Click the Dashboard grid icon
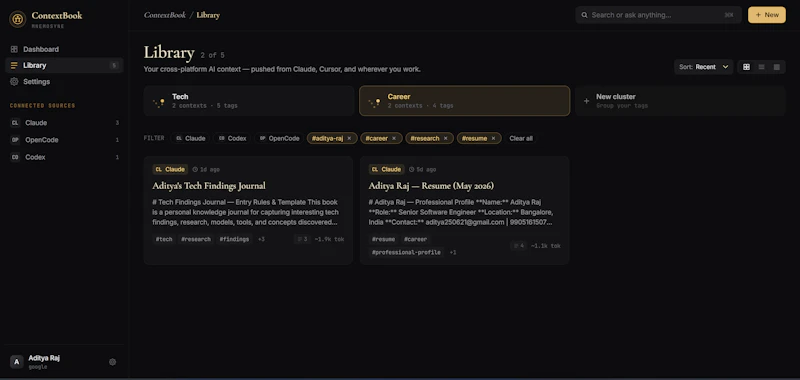This screenshot has width=800, height=380. coord(14,49)
